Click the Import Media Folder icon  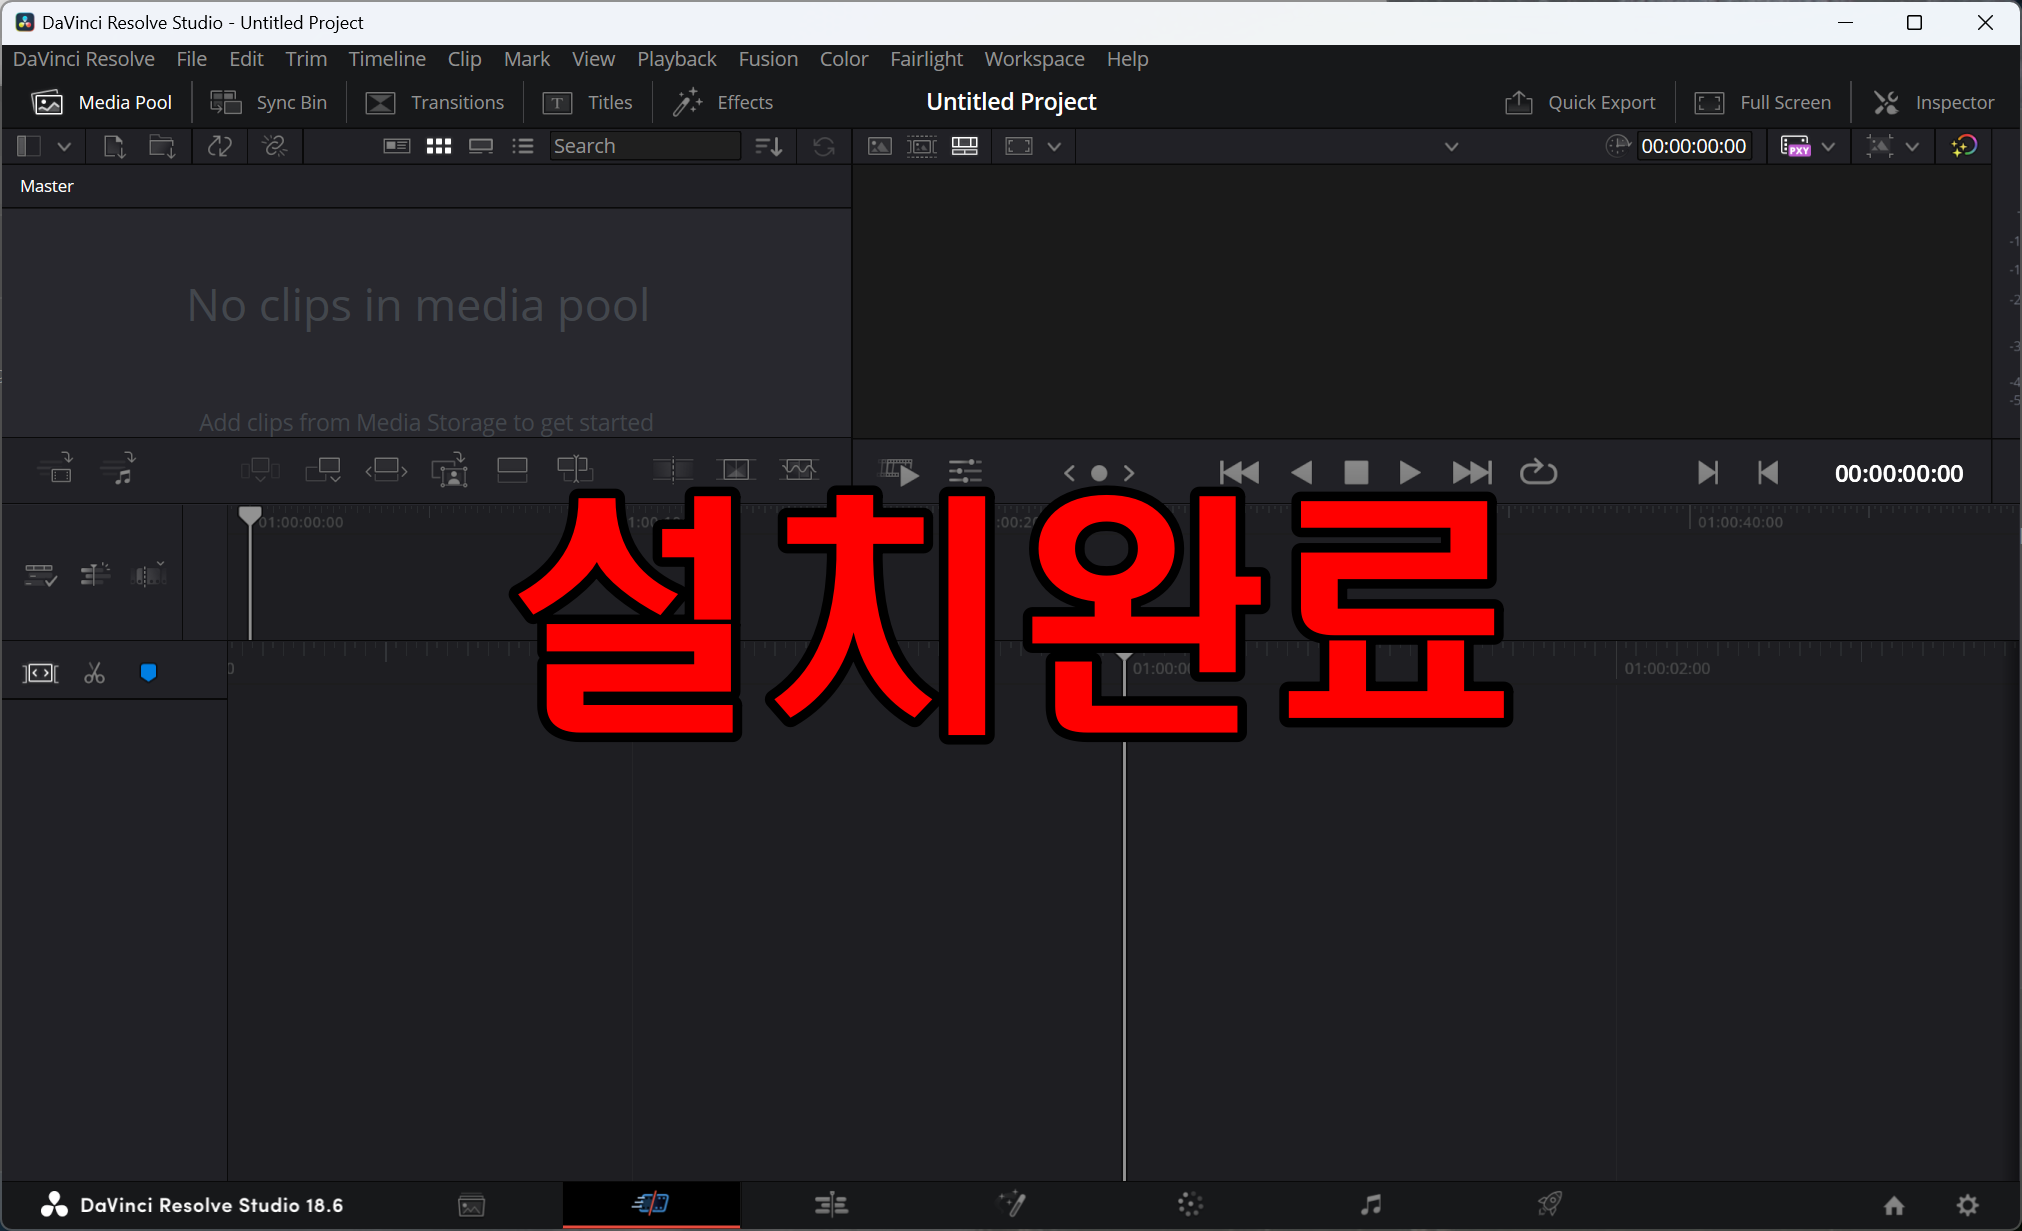(162, 146)
